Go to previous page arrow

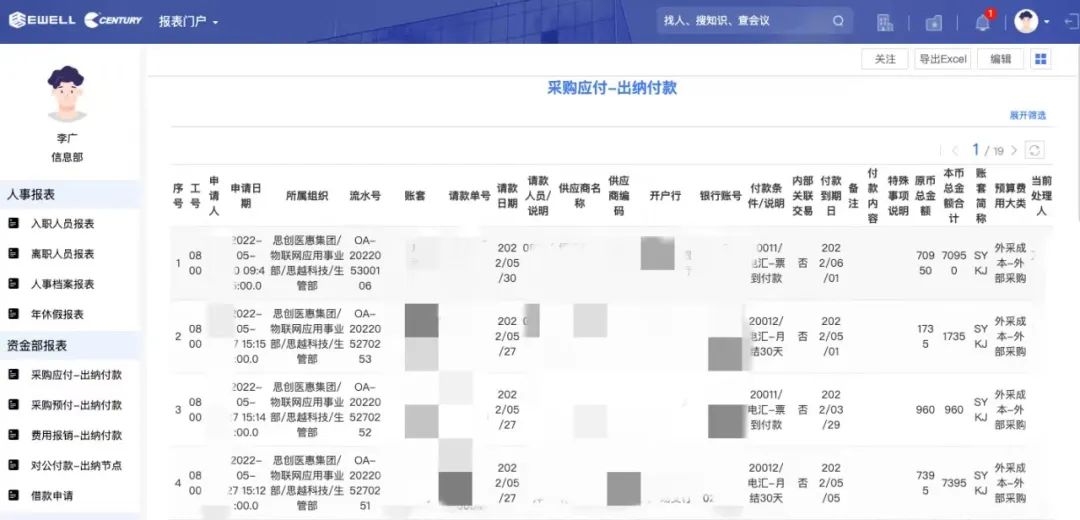[x=955, y=150]
